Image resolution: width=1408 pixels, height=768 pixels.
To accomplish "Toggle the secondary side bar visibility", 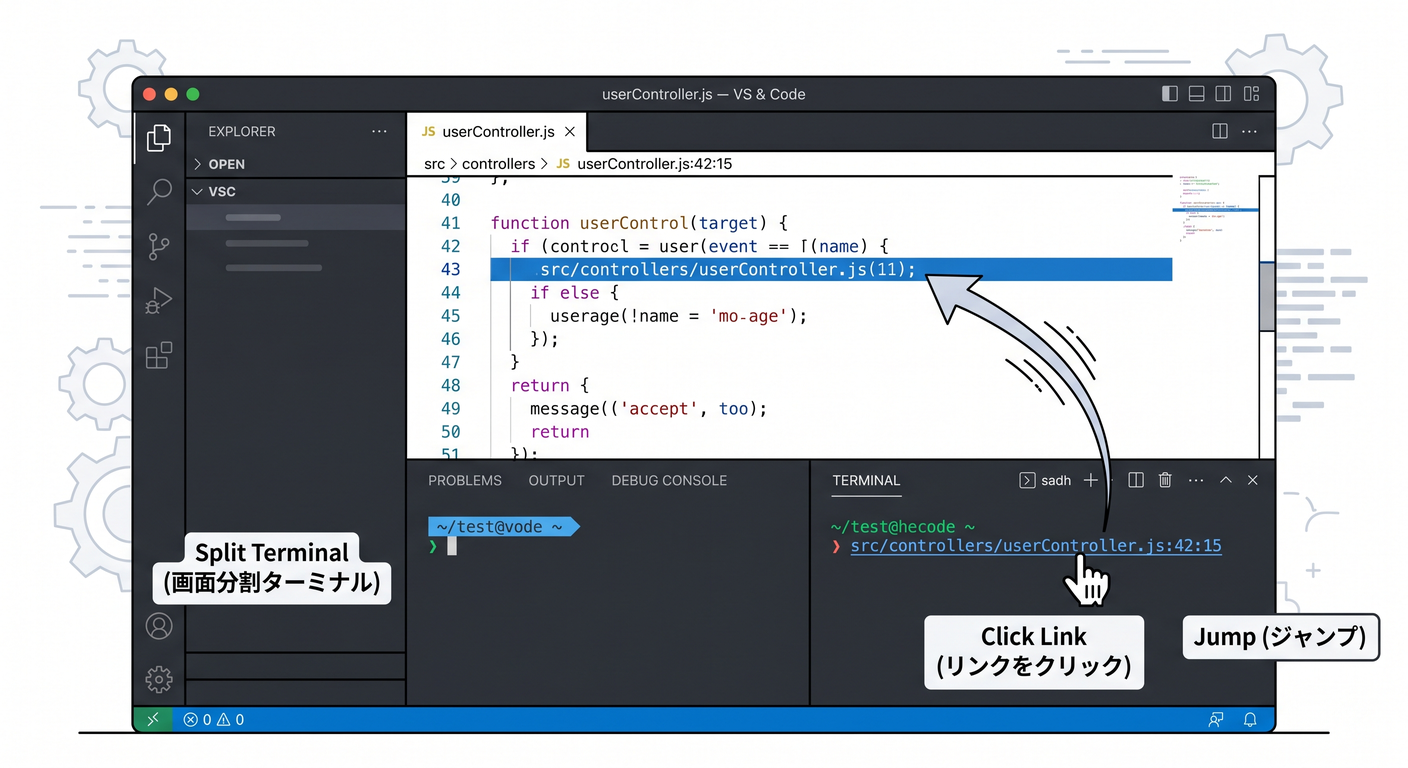I will [x=1223, y=94].
